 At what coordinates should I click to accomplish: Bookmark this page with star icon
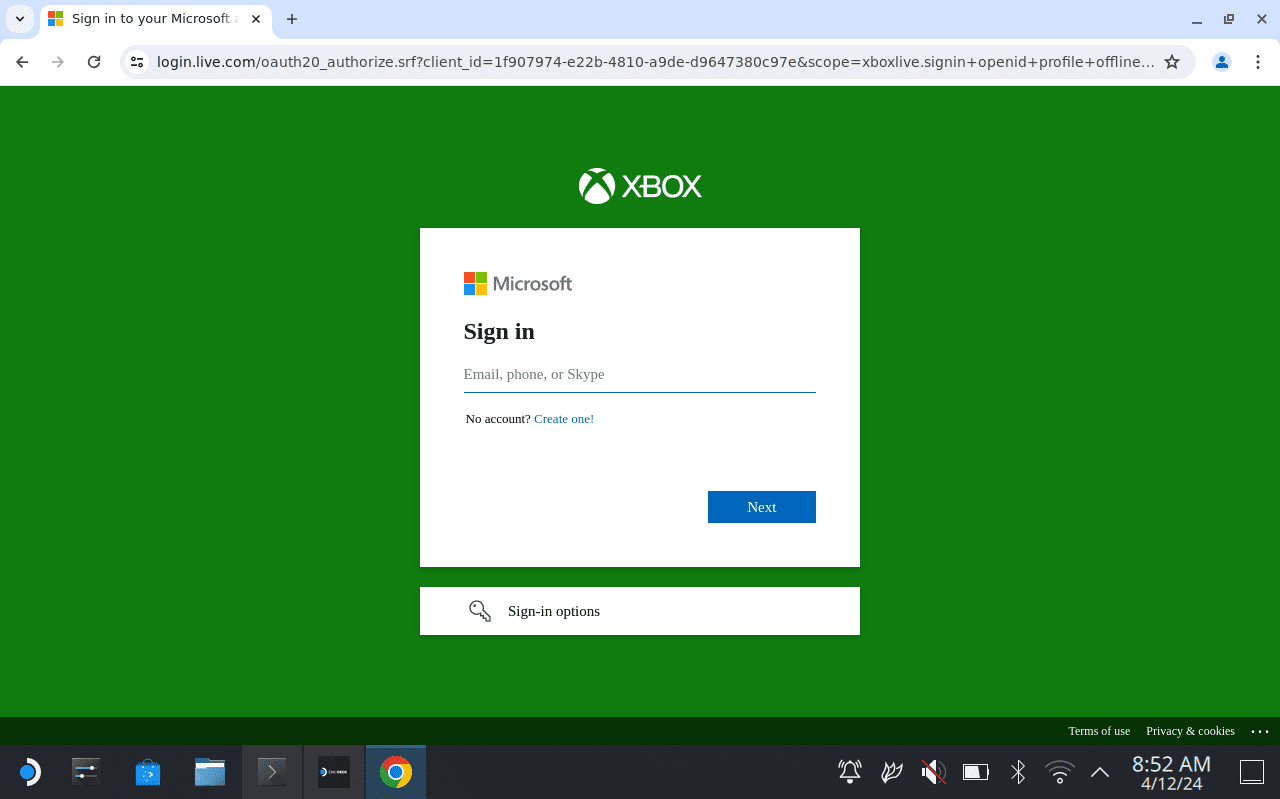(1172, 62)
